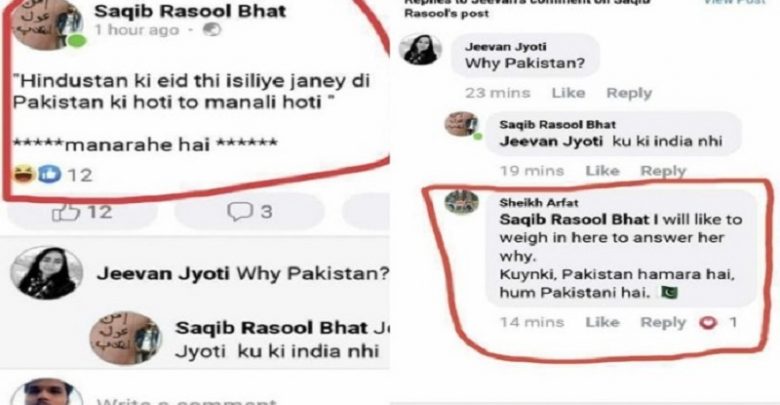Viewport: 780px width, 405px height.
Task: Click the Sheikh Arfat name link
Action: (x=539, y=202)
